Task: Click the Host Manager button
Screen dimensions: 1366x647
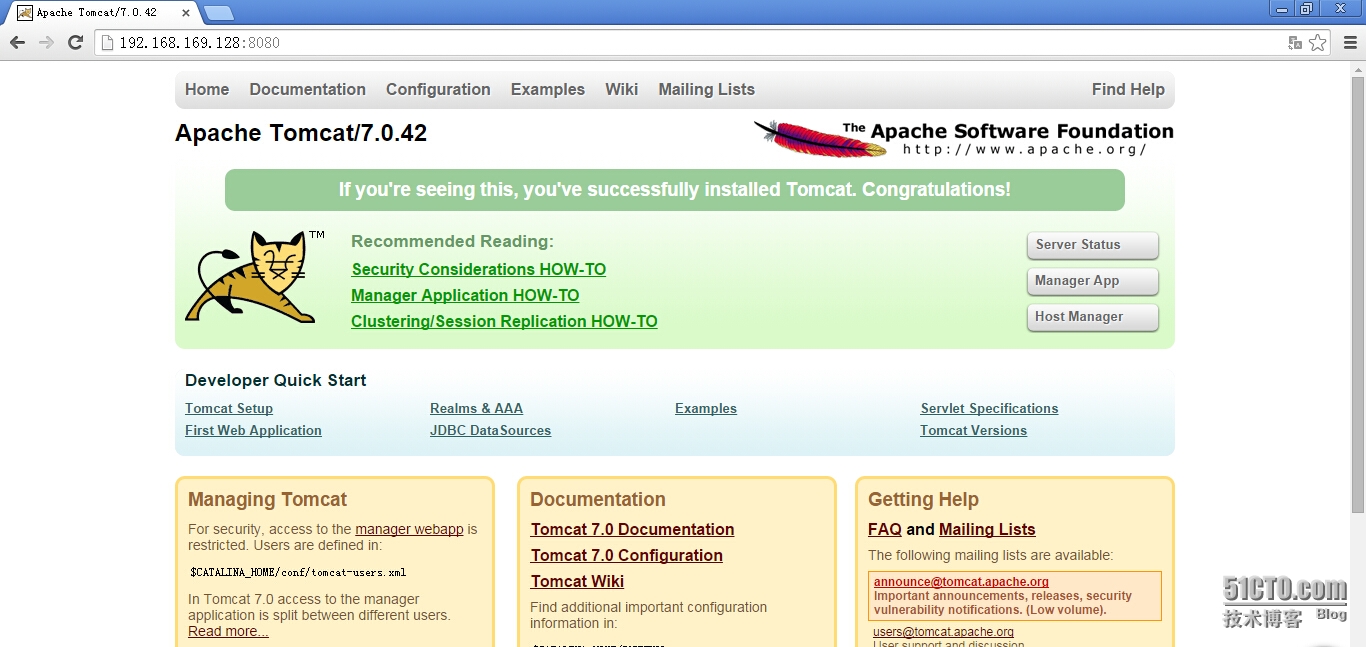Action: [1092, 317]
